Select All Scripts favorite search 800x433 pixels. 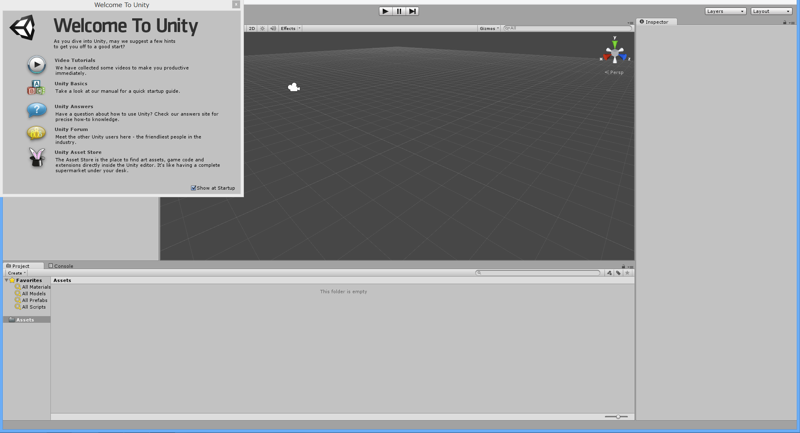31,307
